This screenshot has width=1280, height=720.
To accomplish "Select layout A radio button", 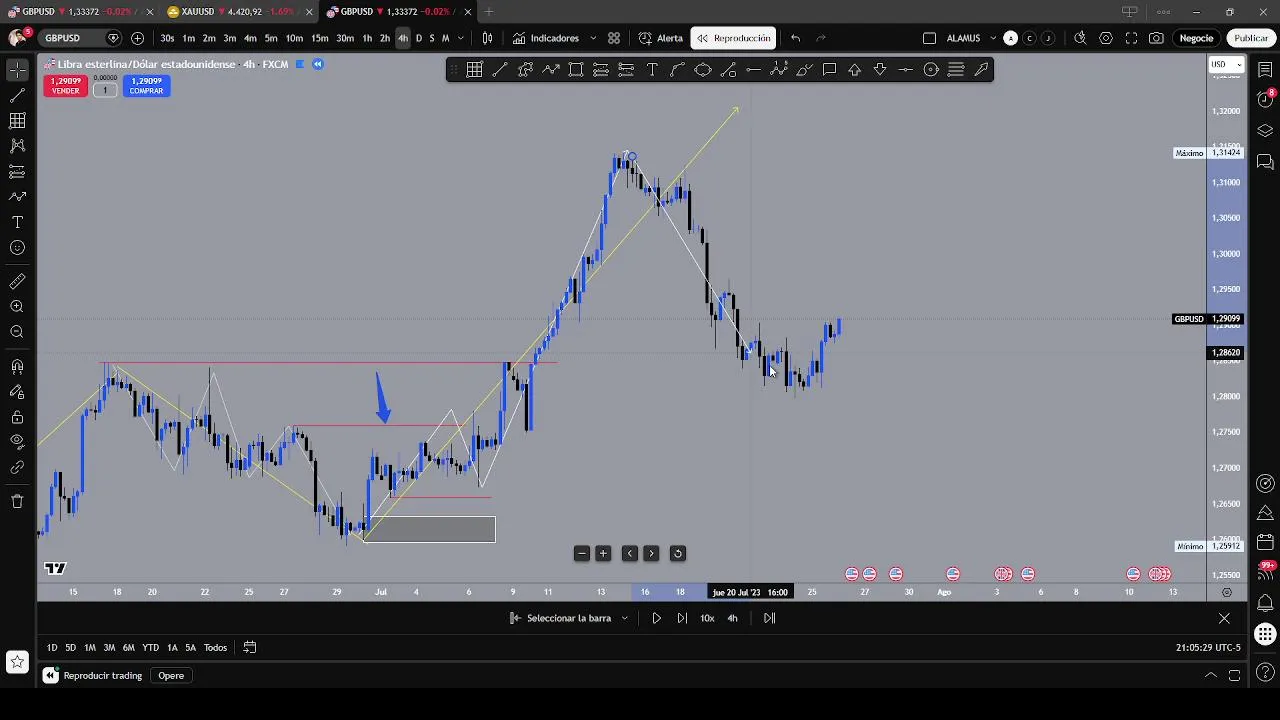I will 1010,38.
